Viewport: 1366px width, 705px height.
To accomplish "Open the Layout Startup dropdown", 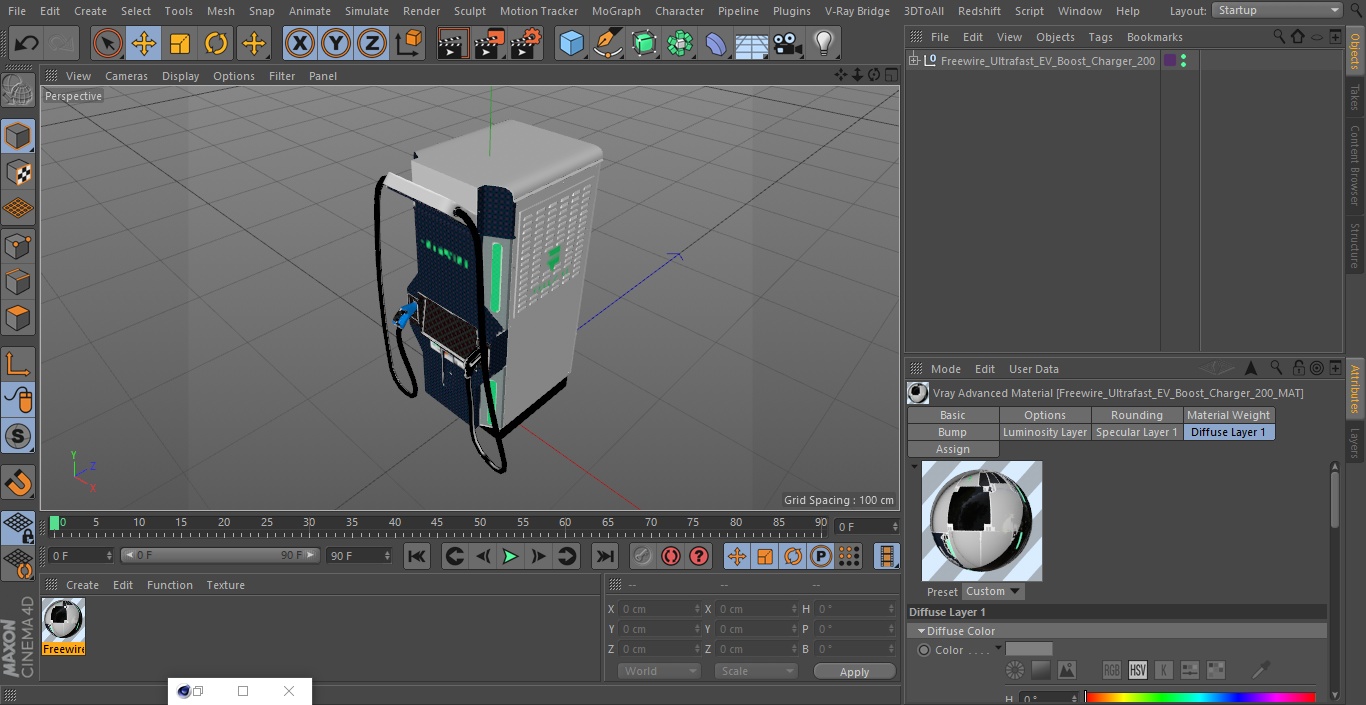I will tap(1277, 10).
